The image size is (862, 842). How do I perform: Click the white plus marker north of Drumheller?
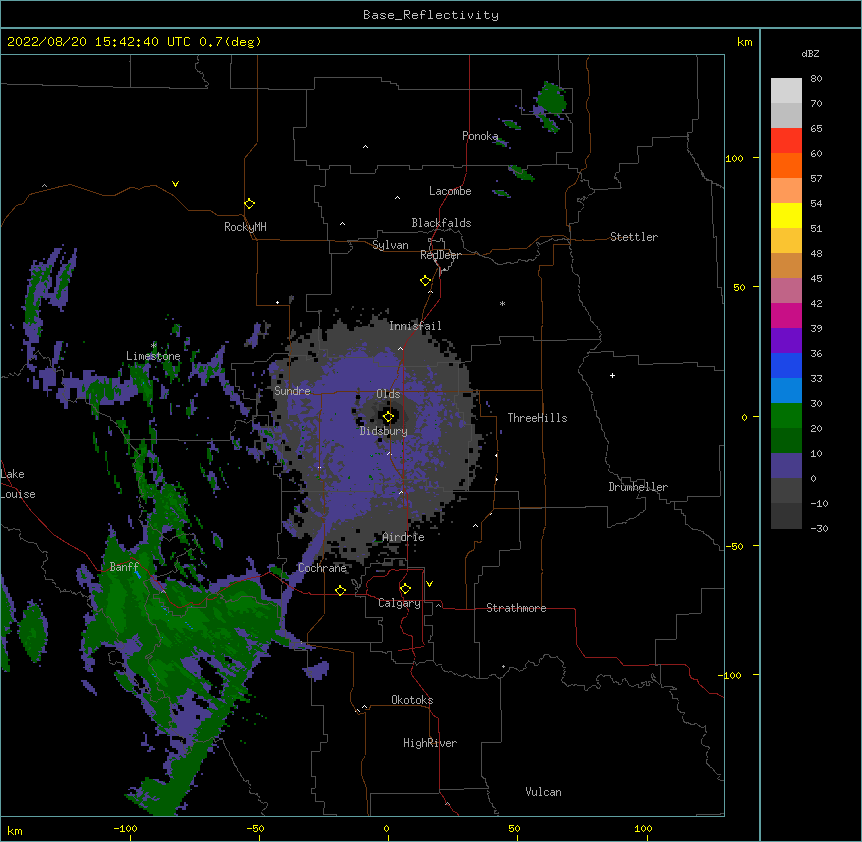pos(612,375)
